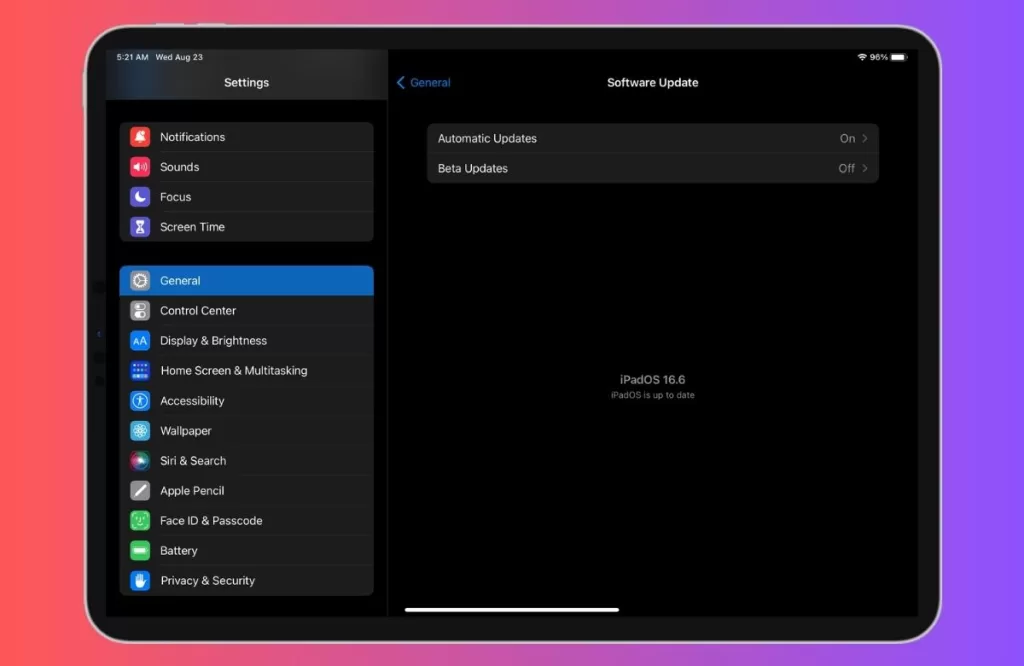The width and height of the screenshot is (1024, 666).
Task: Tap the Settings heading in the sidebar
Action: (246, 83)
